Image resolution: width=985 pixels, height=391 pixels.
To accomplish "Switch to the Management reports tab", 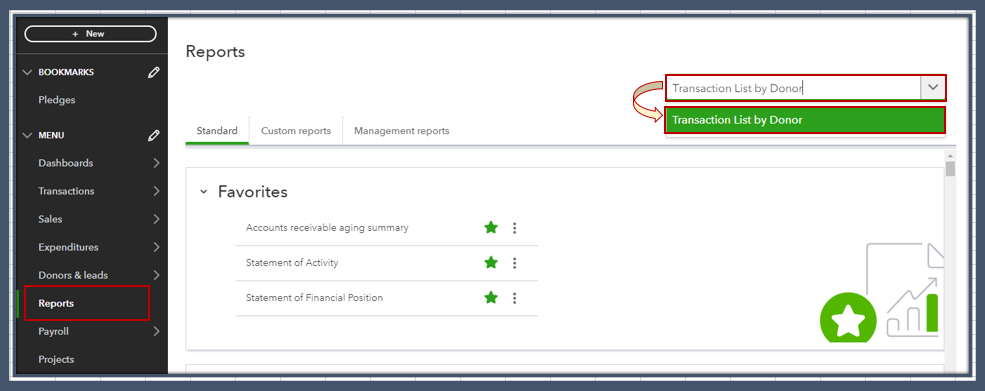I will point(402,131).
